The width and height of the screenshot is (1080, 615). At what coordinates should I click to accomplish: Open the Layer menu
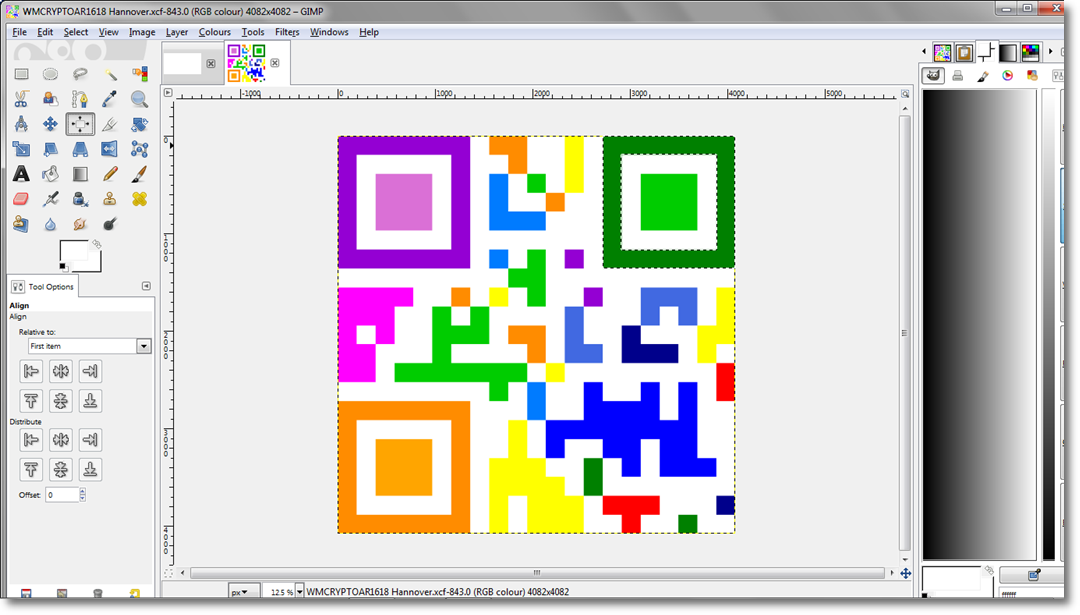(176, 32)
